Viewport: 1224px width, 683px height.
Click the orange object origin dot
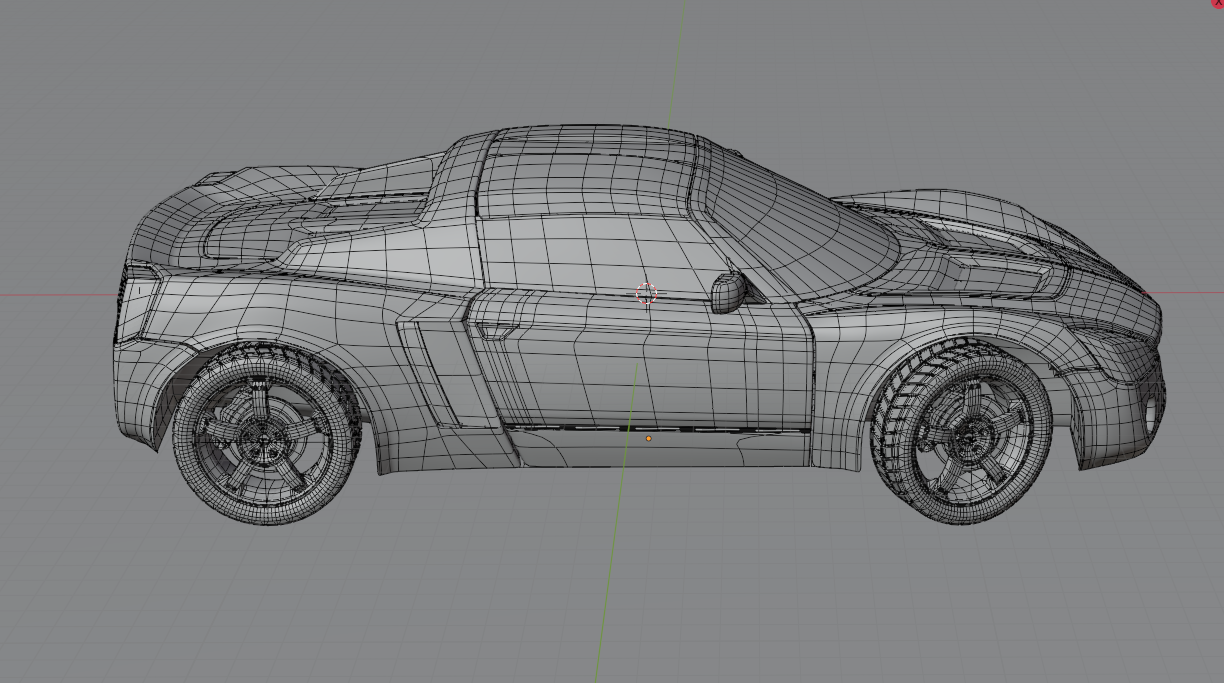pyautogui.click(x=648, y=438)
